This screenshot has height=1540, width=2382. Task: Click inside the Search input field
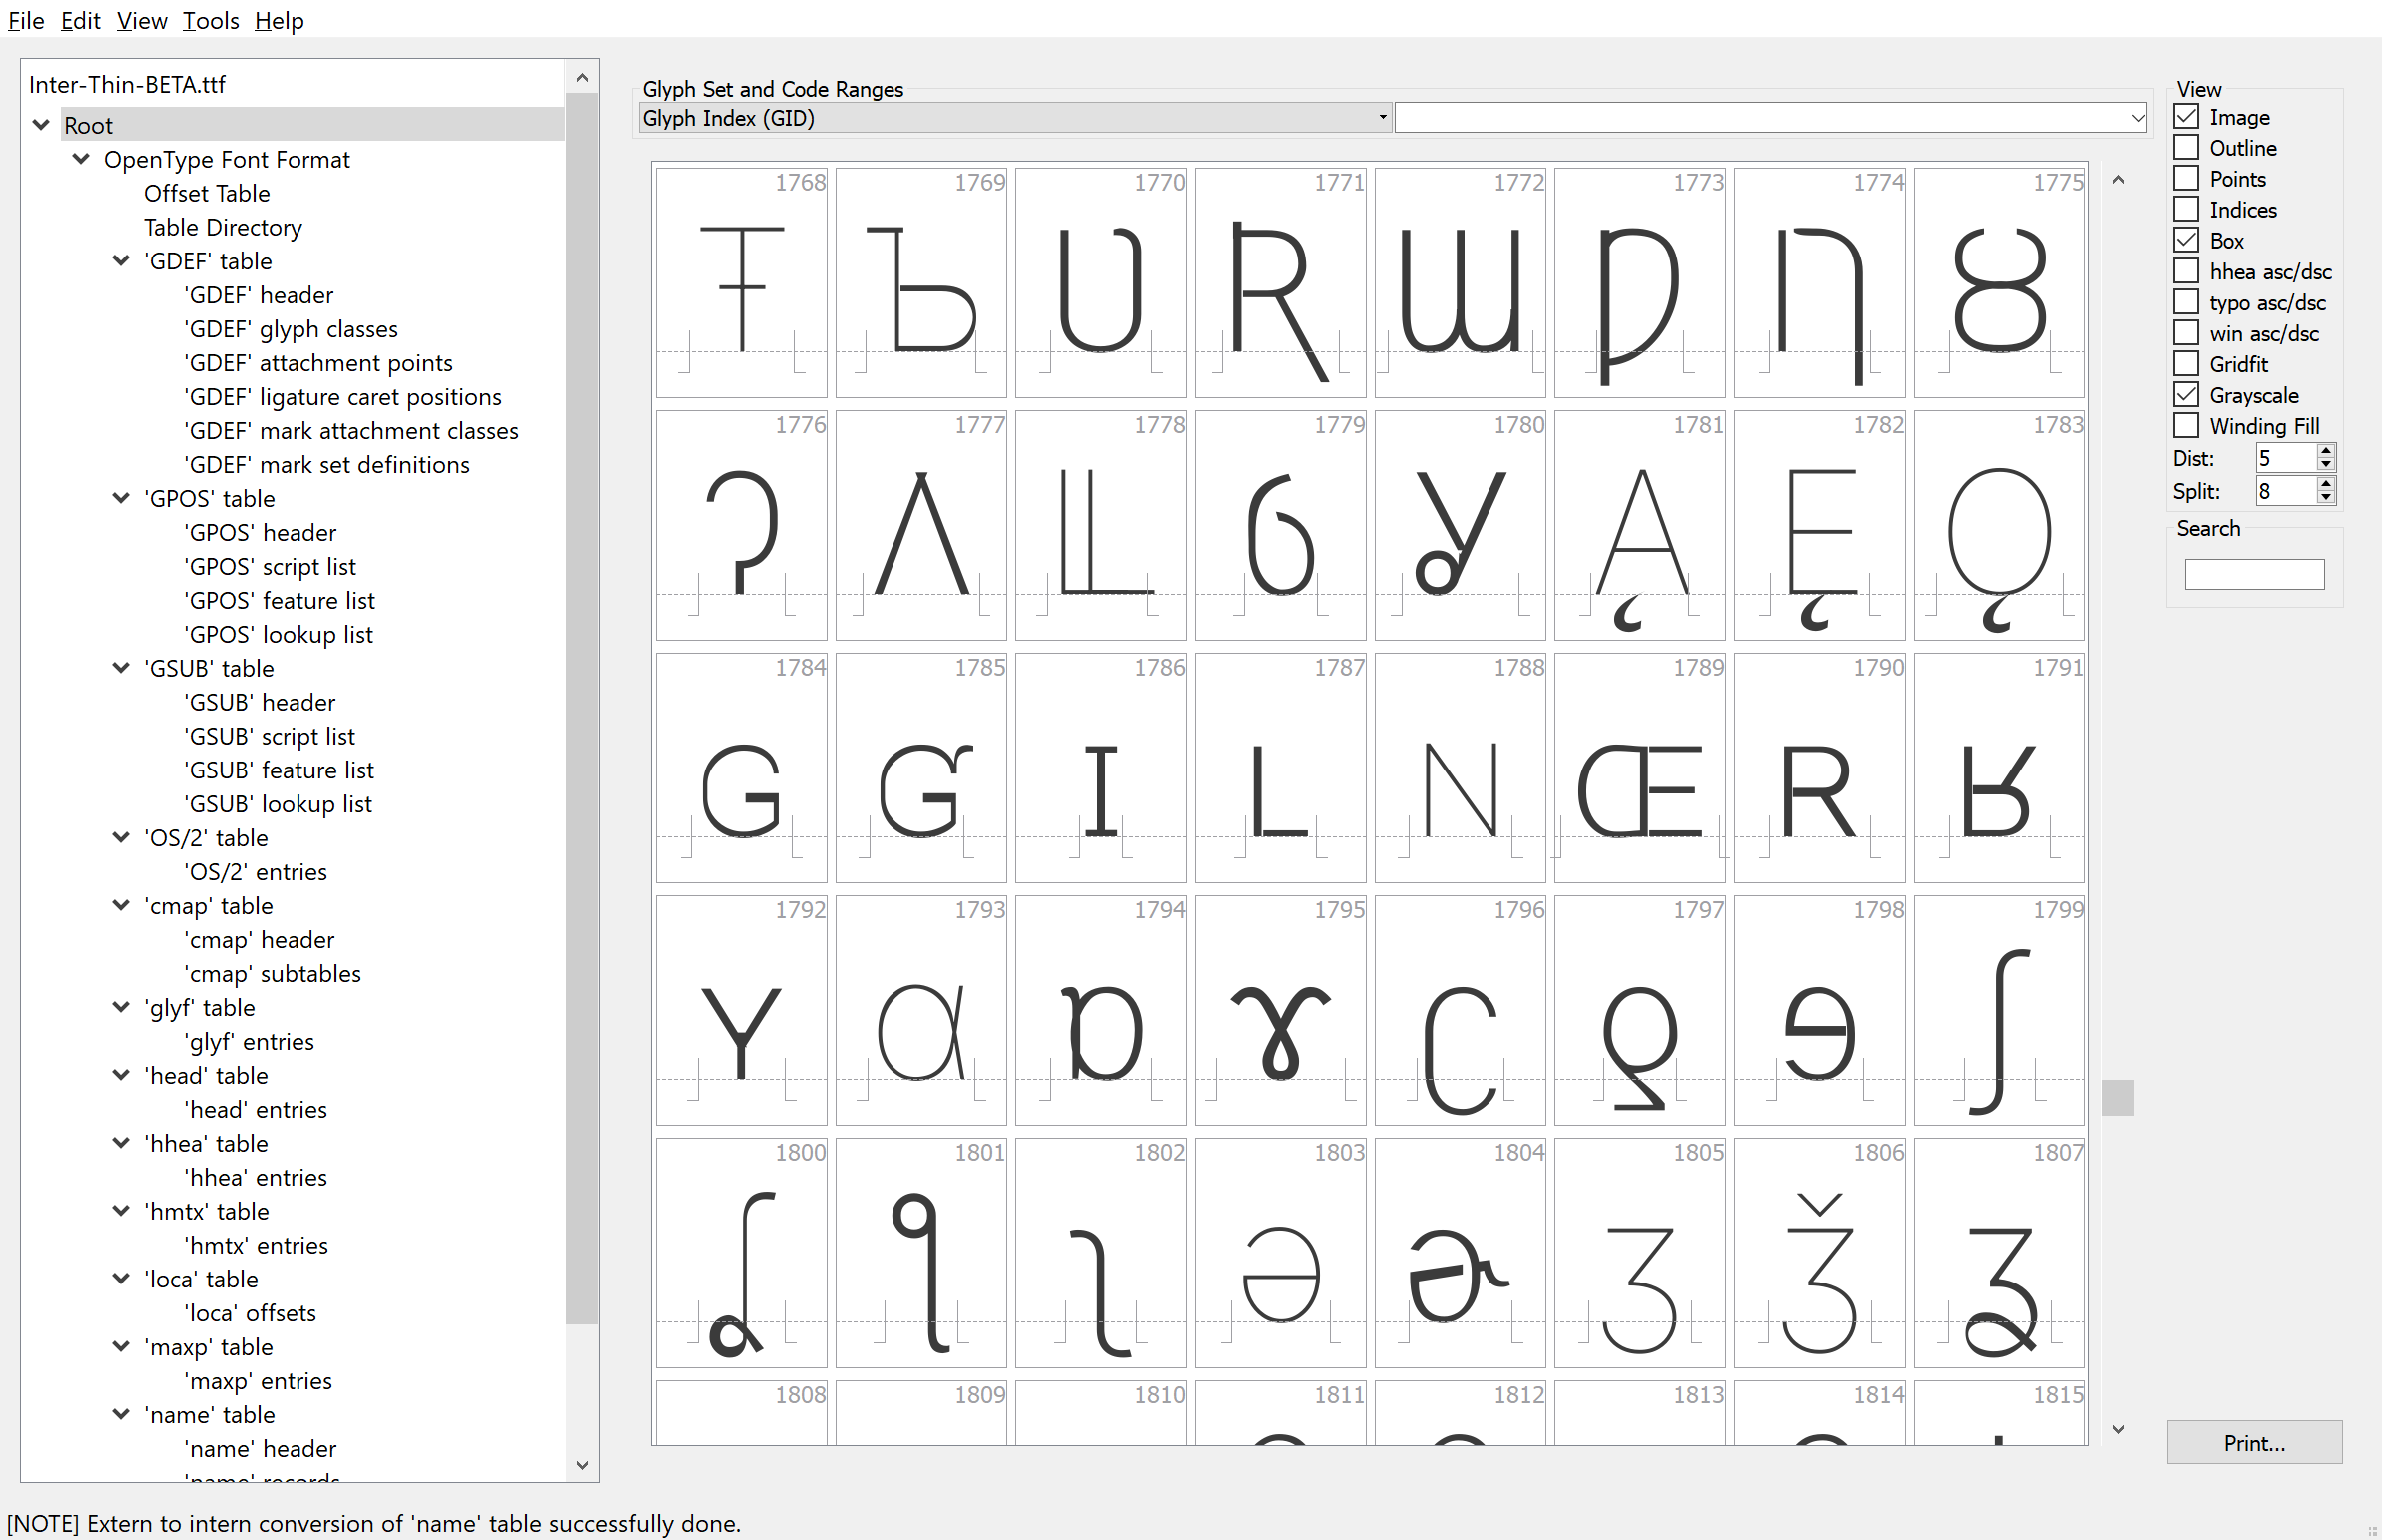pos(2254,573)
